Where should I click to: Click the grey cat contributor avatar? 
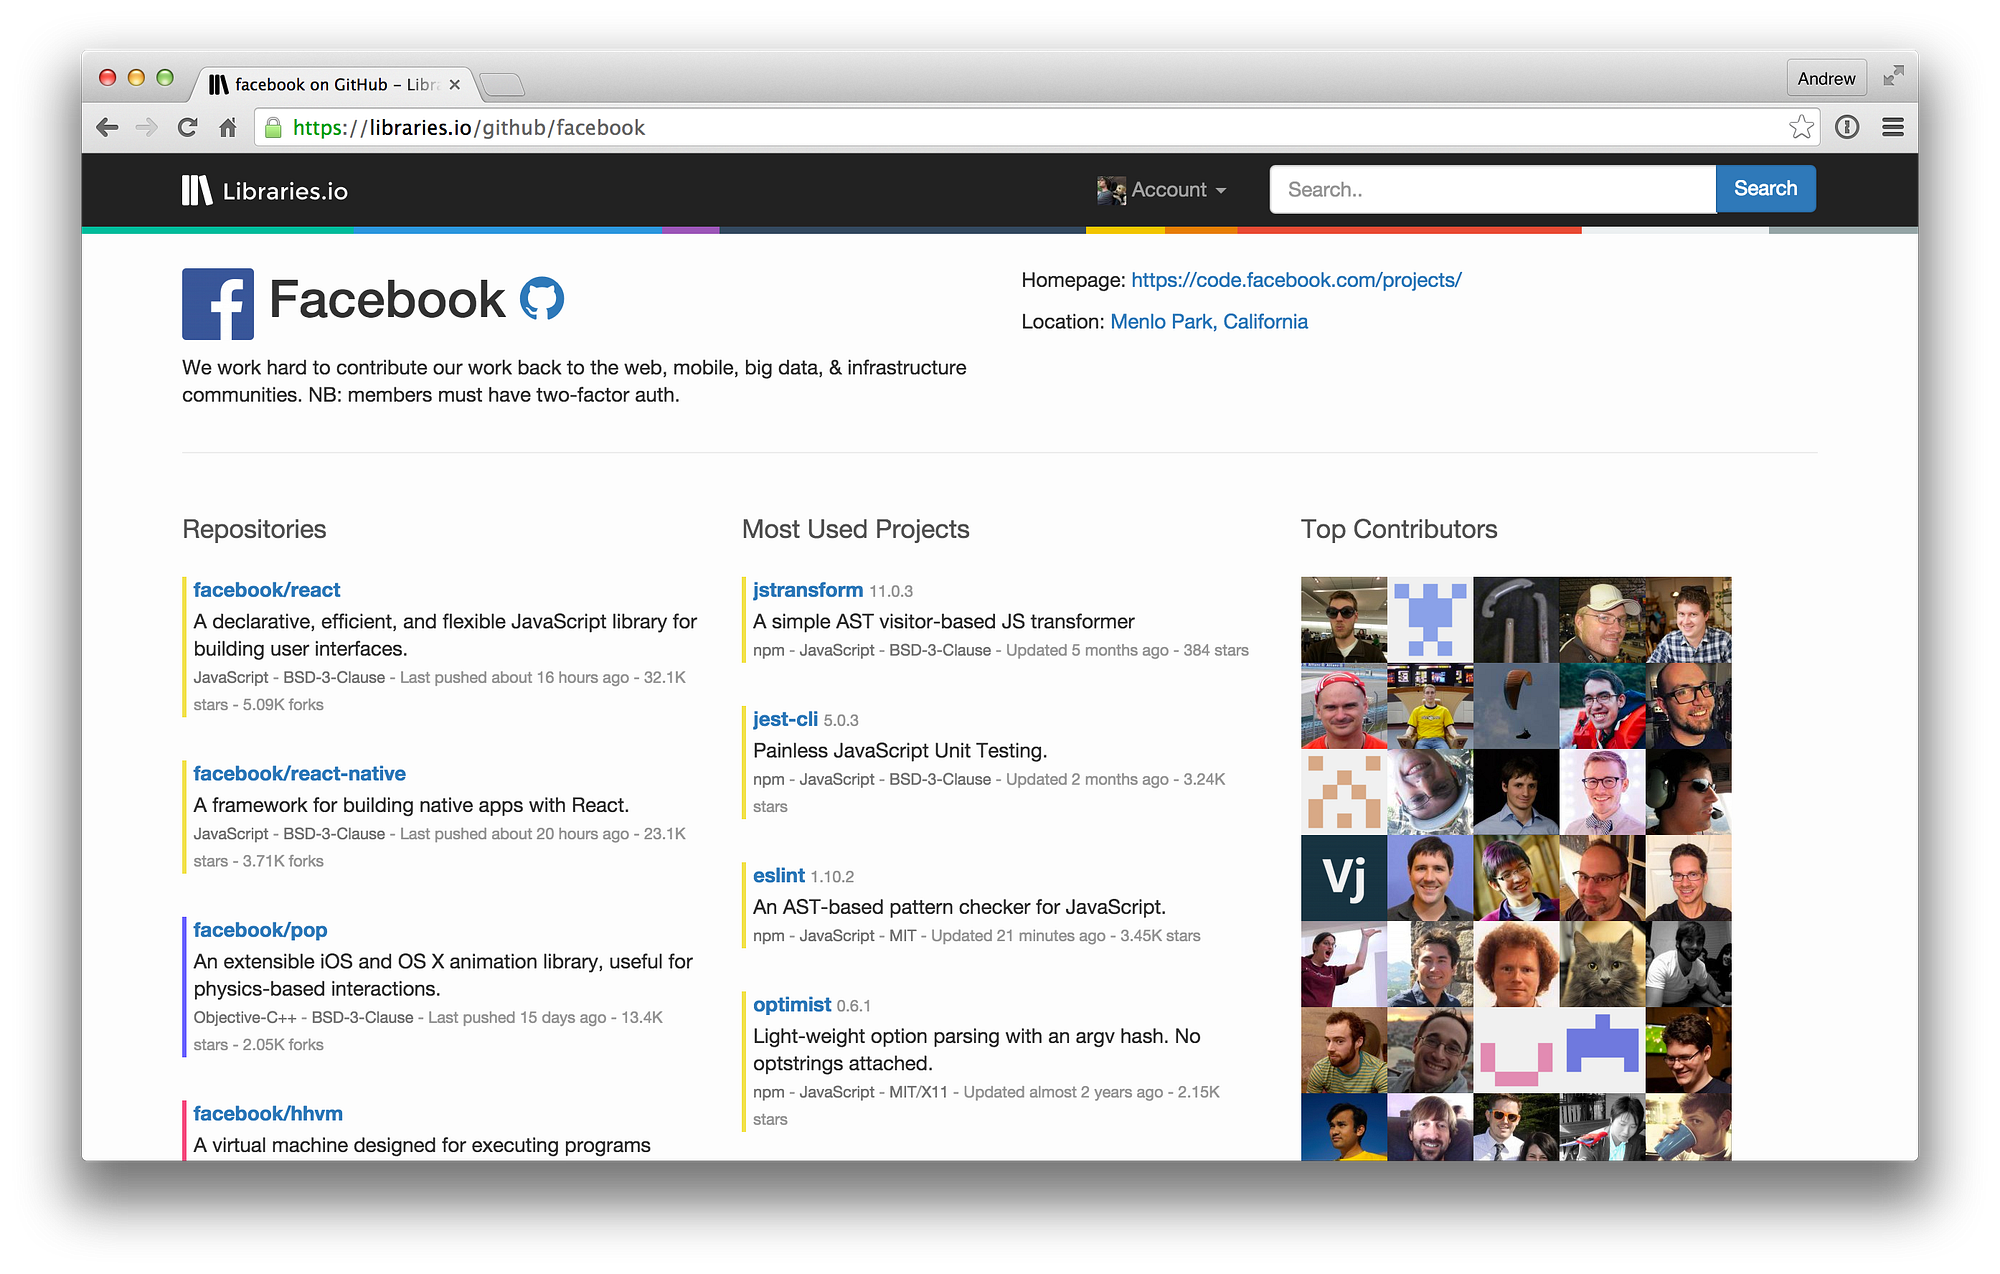[x=1602, y=964]
